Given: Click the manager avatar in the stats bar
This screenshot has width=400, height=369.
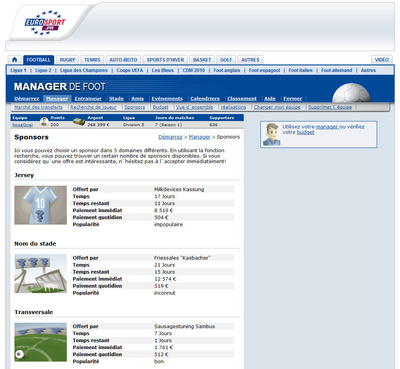Looking at the screenshot, I should [44, 122].
